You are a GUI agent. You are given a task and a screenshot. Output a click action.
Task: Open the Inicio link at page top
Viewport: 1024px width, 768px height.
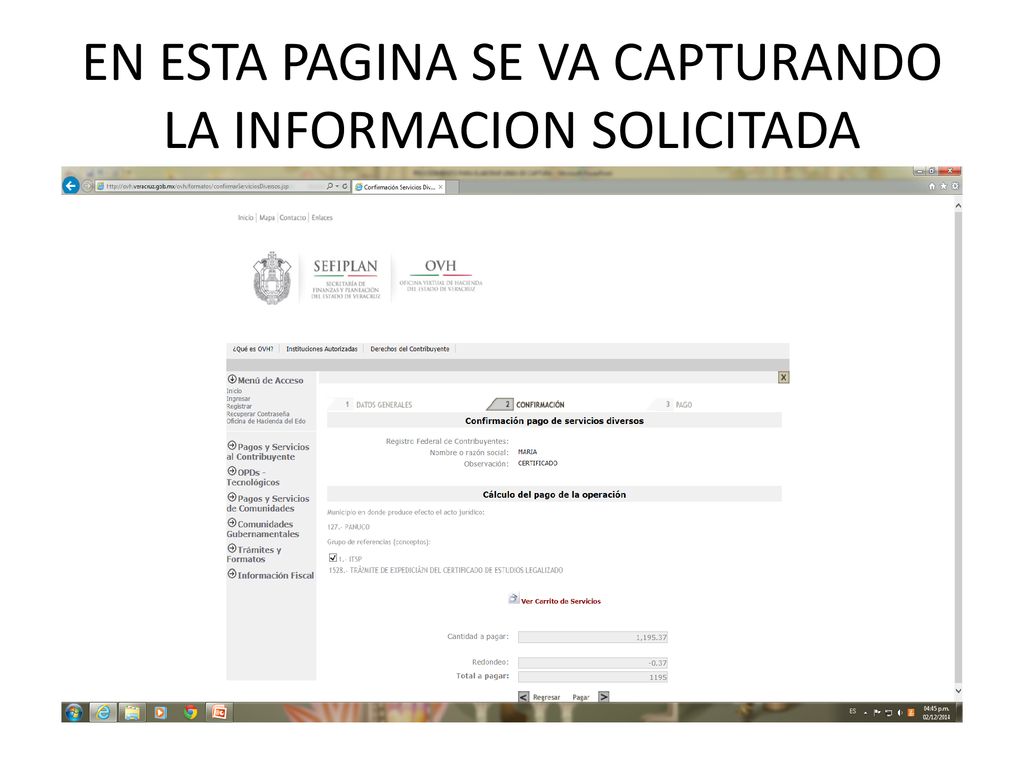pyautogui.click(x=246, y=217)
